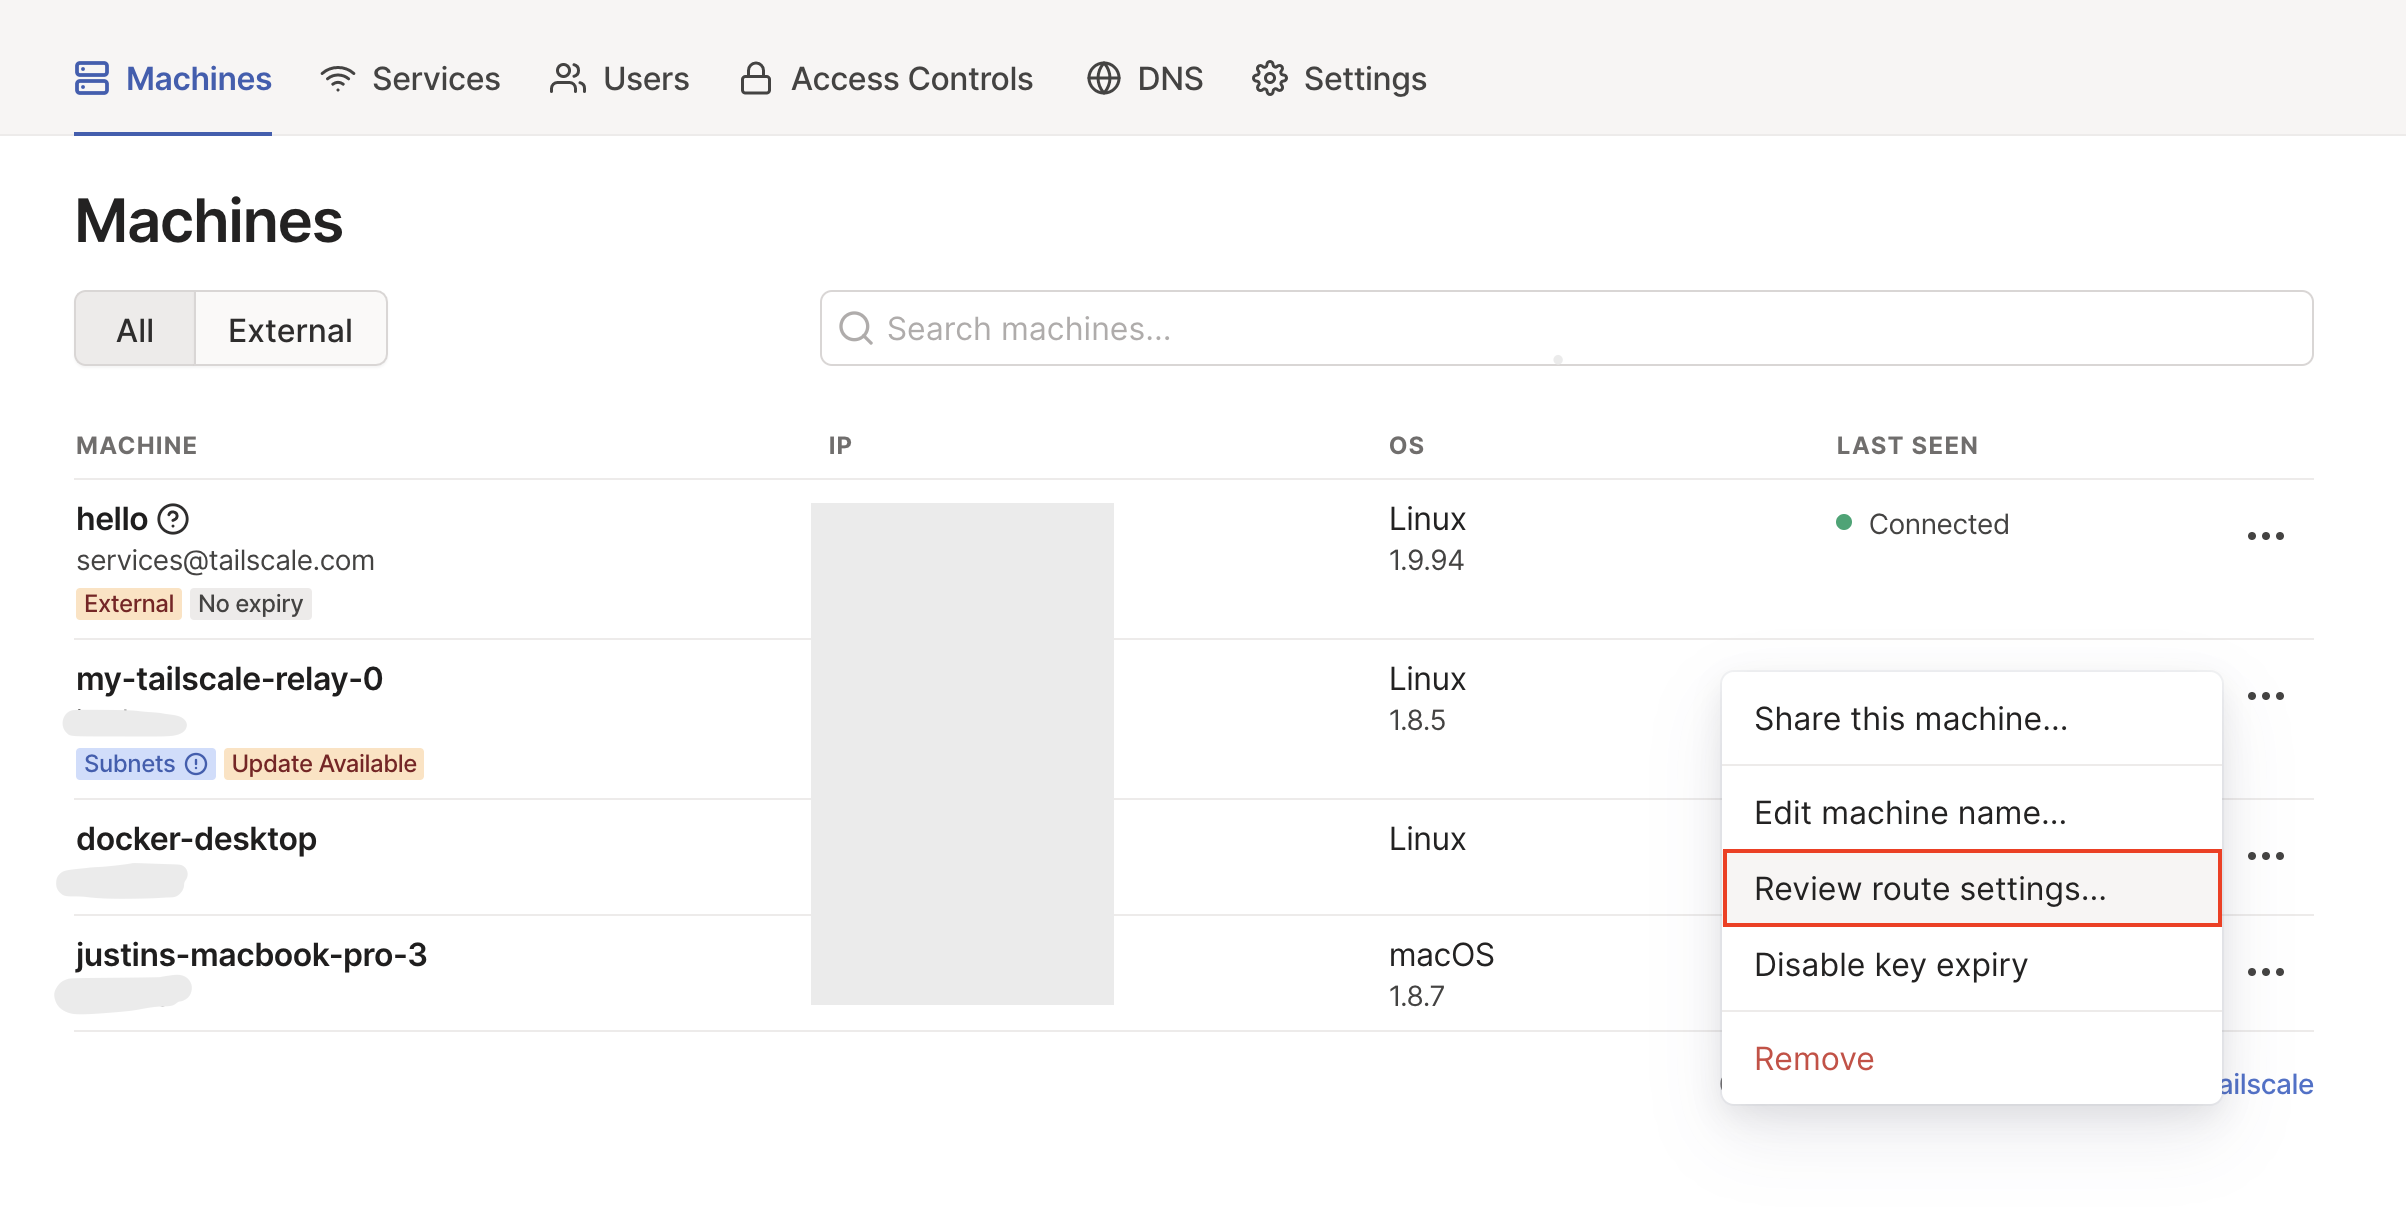Click the Connected status for hello
The height and width of the screenshot is (1216, 2406).
[x=1922, y=524]
